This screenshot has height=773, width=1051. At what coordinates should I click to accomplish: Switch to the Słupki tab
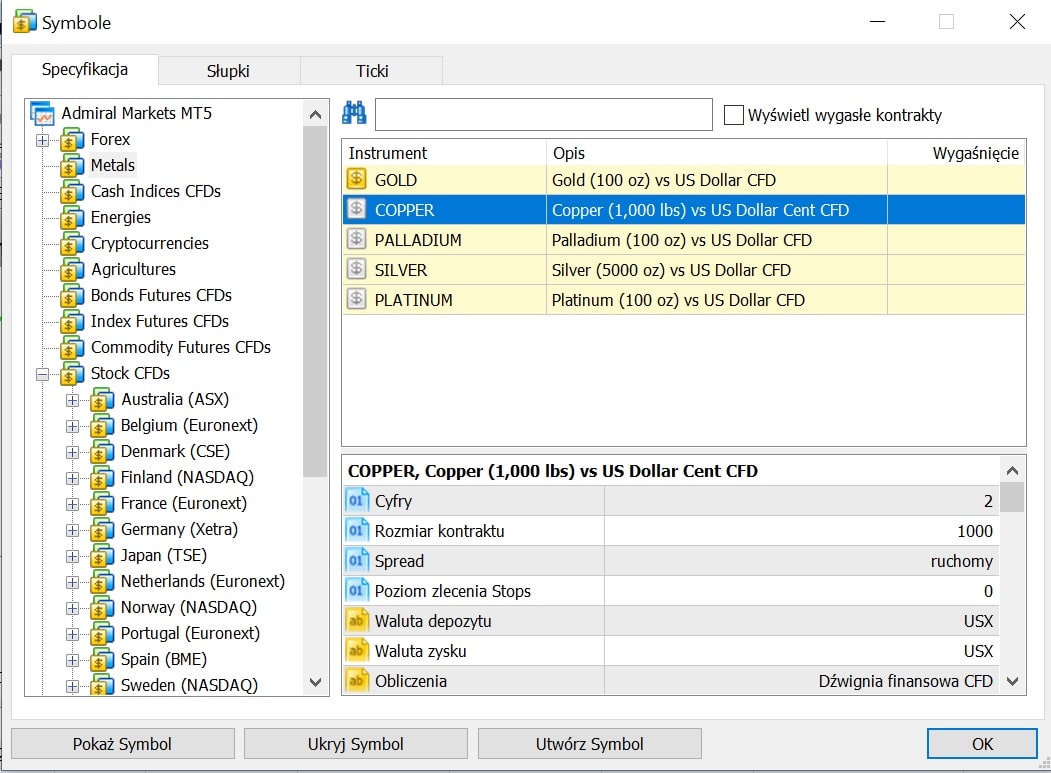tap(228, 71)
